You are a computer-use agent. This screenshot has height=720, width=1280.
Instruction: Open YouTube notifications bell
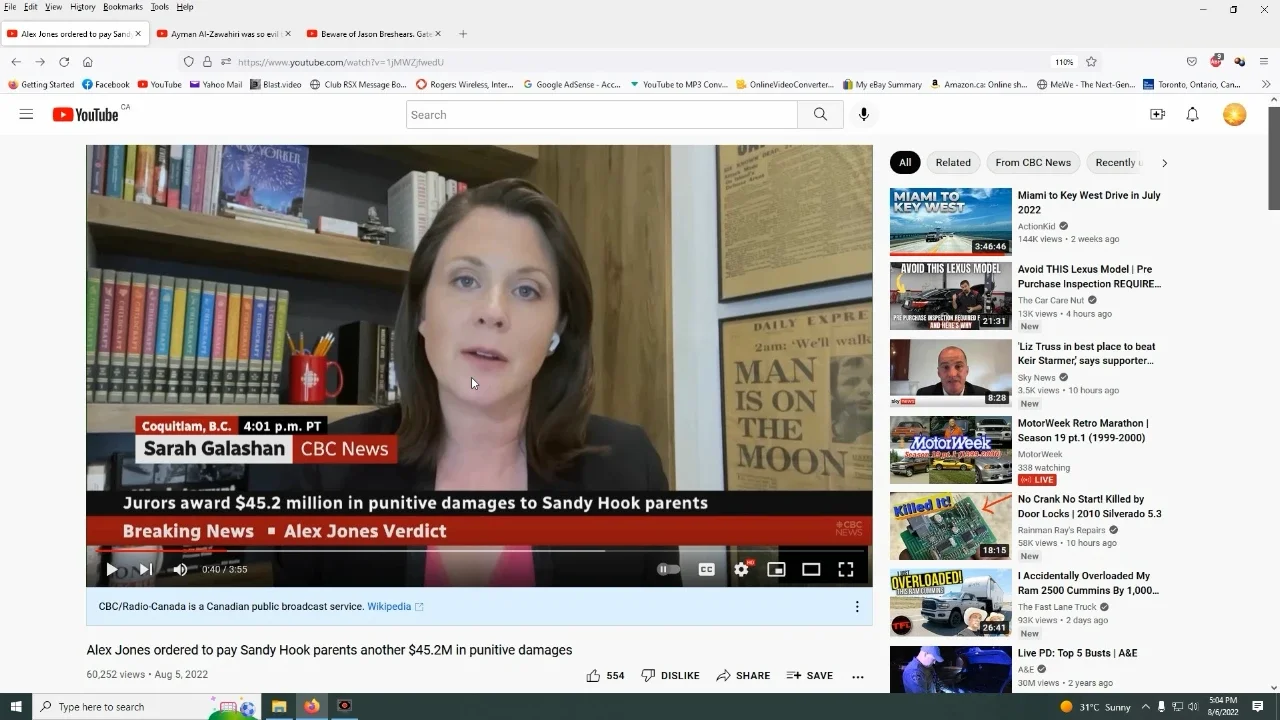(x=1192, y=115)
